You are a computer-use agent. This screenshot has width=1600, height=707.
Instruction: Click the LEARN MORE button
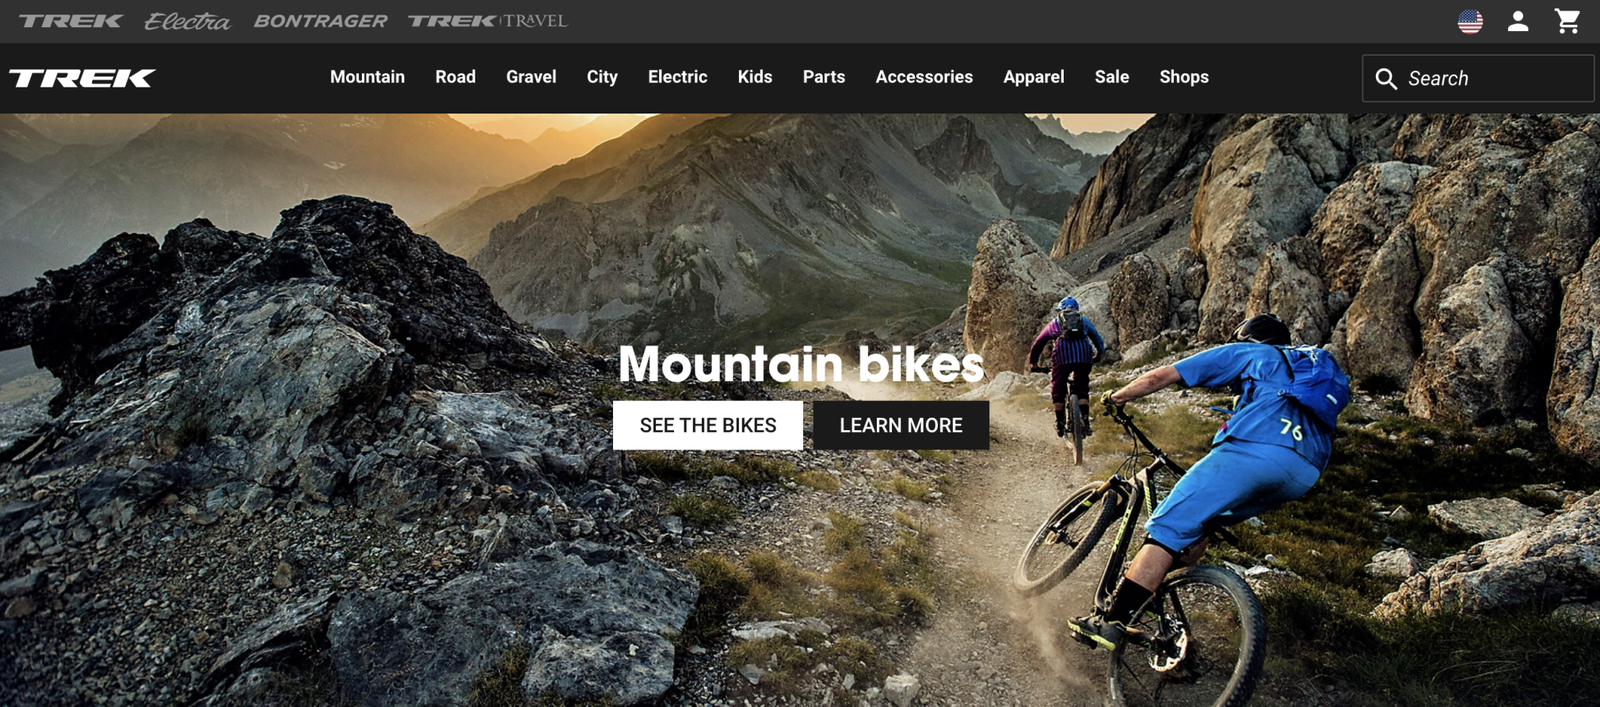click(901, 425)
